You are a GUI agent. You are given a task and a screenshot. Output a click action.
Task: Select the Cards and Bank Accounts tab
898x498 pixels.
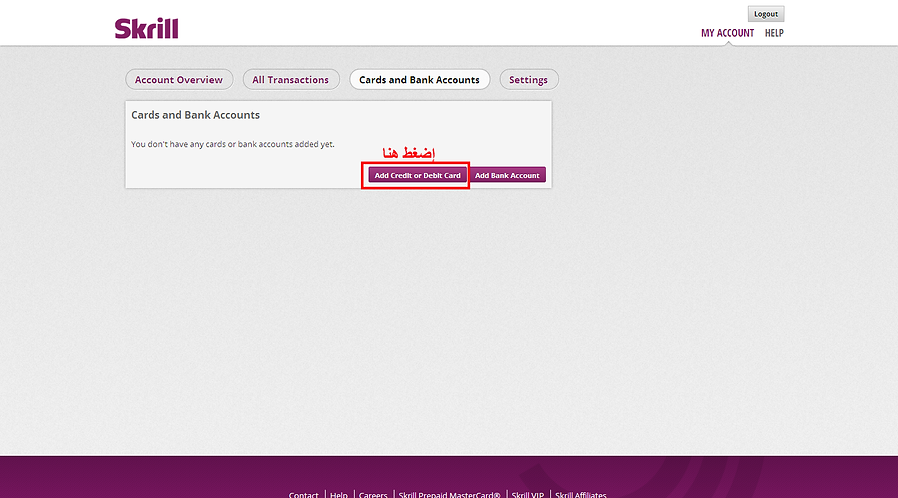(x=419, y=80)
